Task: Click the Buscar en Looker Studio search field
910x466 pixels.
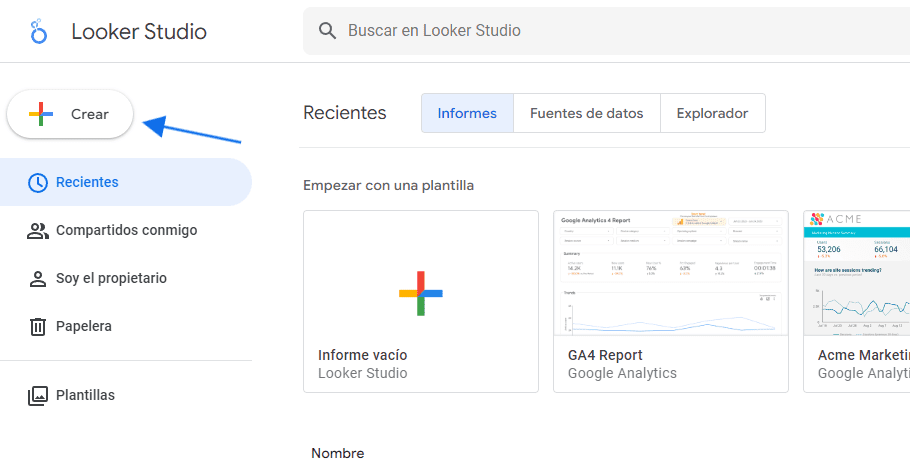Action: tap(606, 31)
